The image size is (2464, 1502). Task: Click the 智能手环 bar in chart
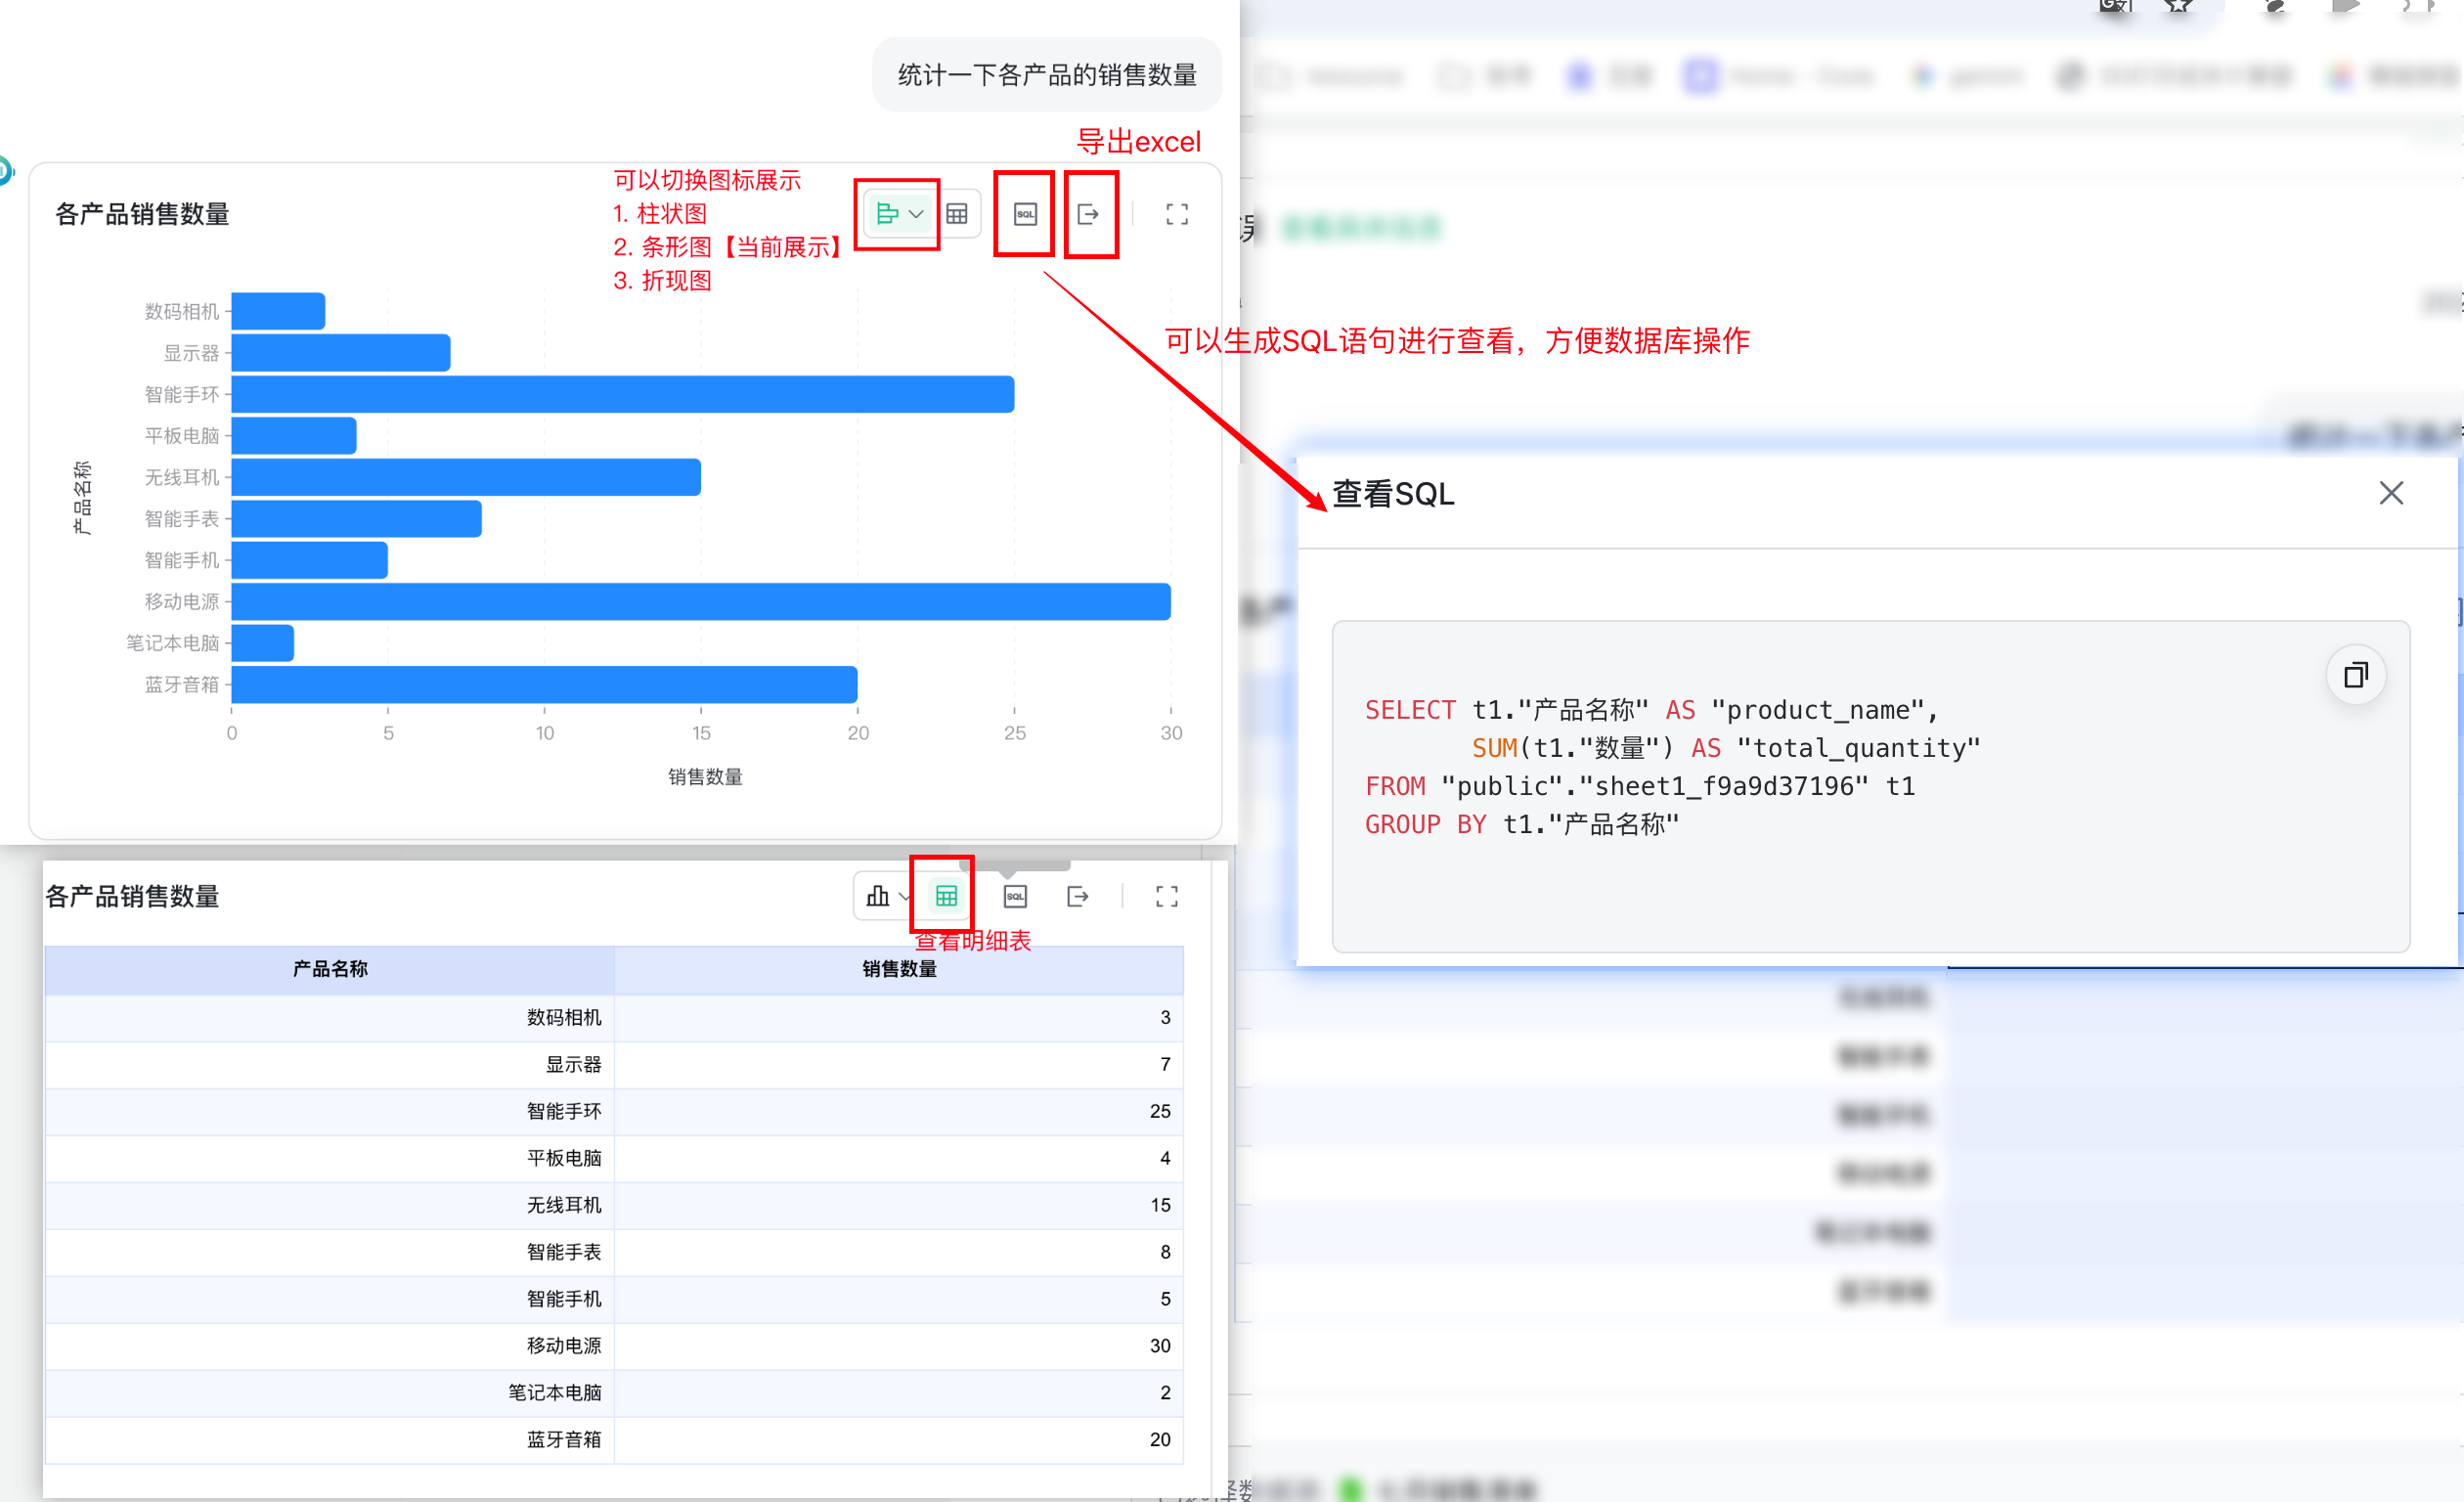click(623, 395)
